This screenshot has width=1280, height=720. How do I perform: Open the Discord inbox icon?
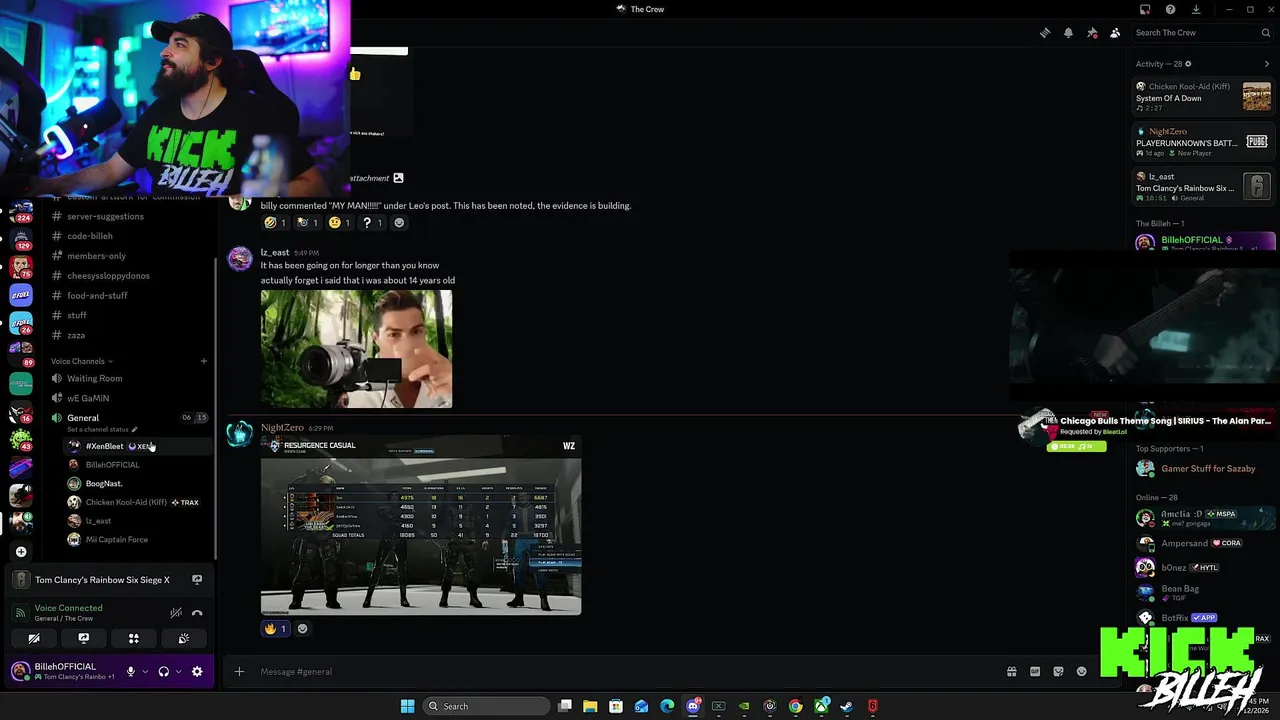pos(1145,10)
